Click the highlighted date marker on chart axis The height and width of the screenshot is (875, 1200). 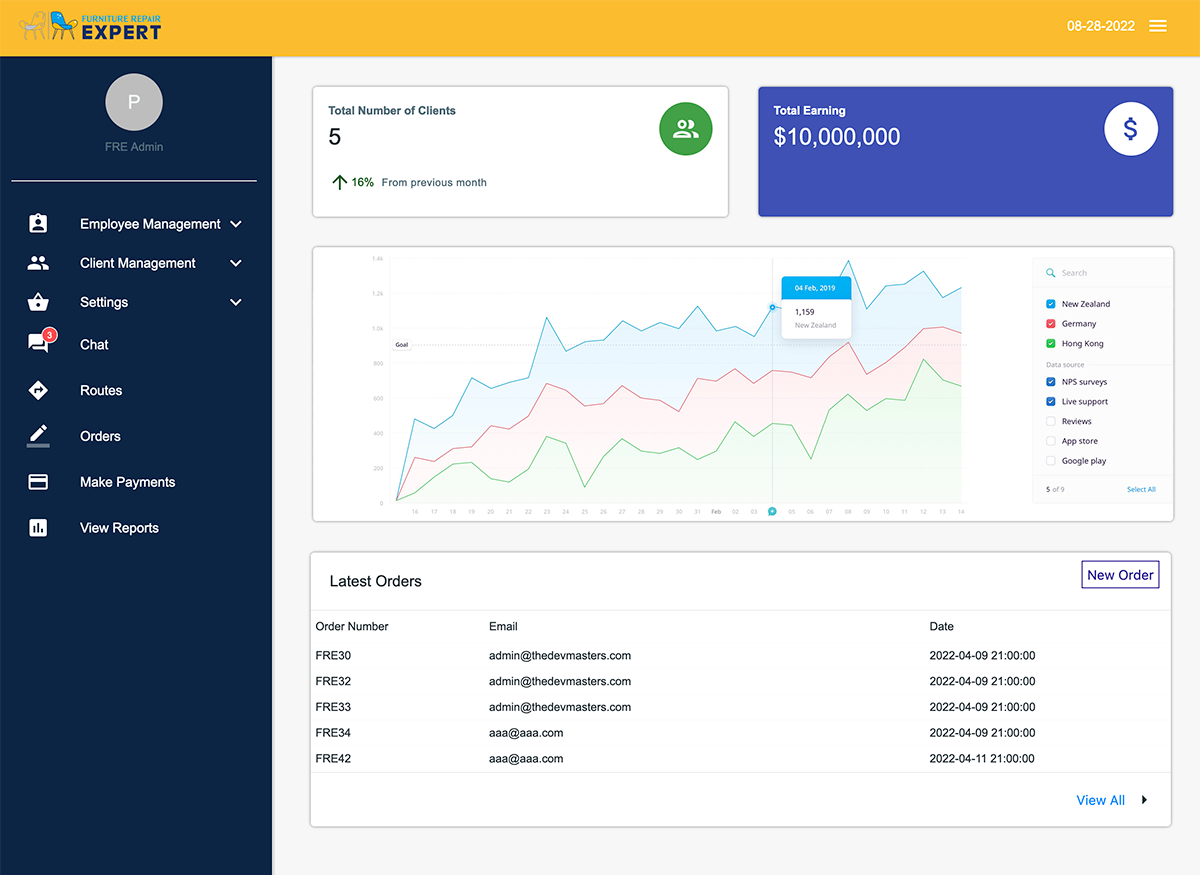(x=772, y=511)
